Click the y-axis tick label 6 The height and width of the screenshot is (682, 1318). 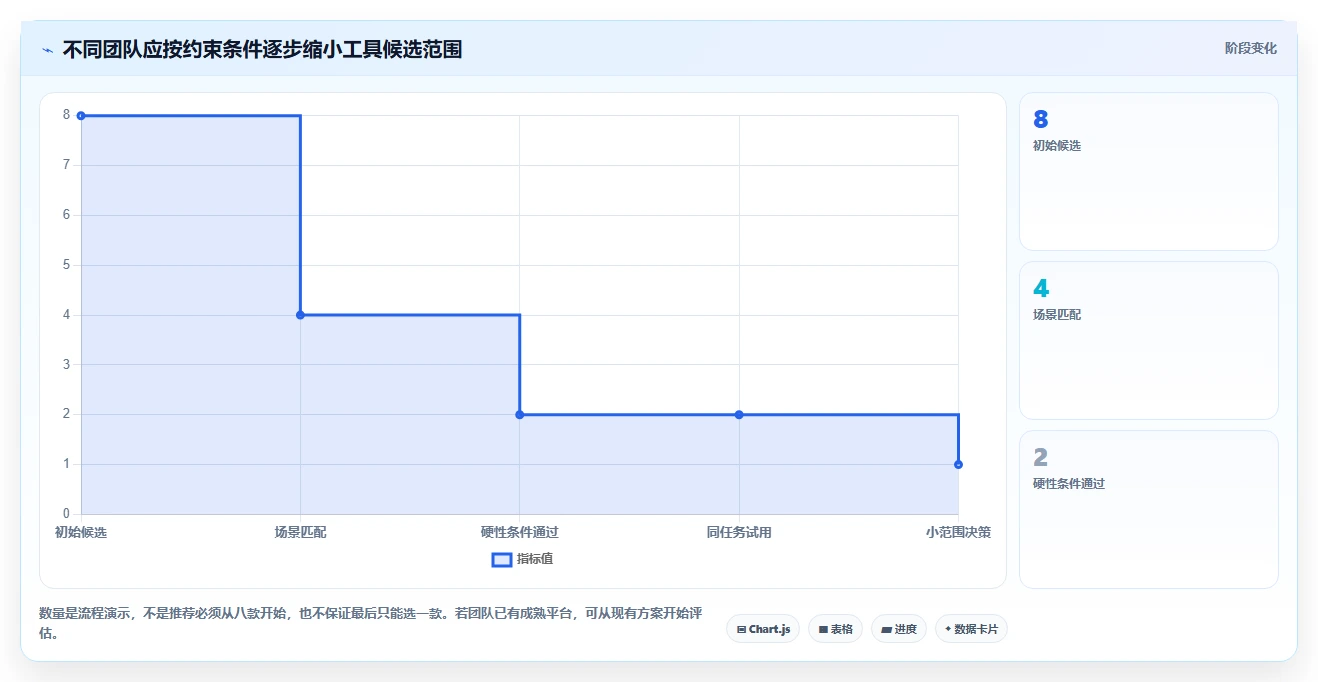pos(66,215)
